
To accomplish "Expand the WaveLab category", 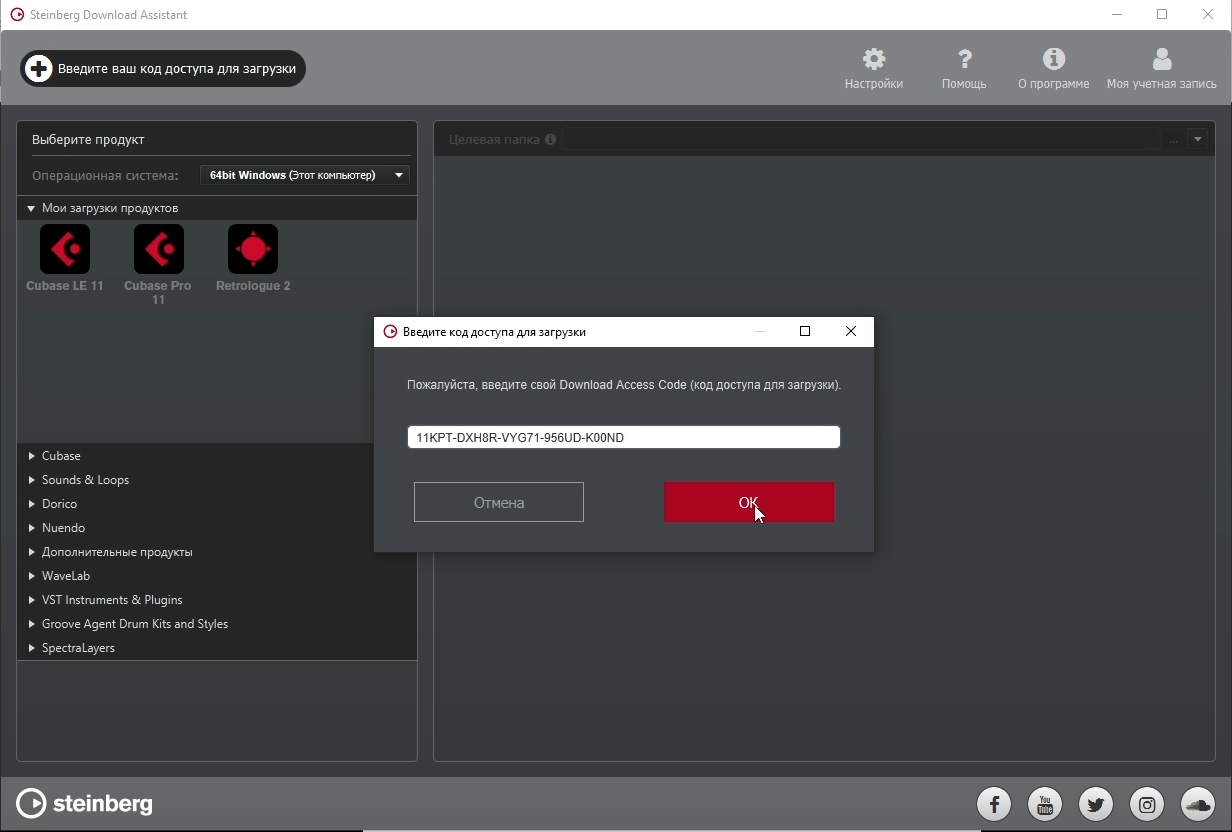I will click(x=32, y=576).
